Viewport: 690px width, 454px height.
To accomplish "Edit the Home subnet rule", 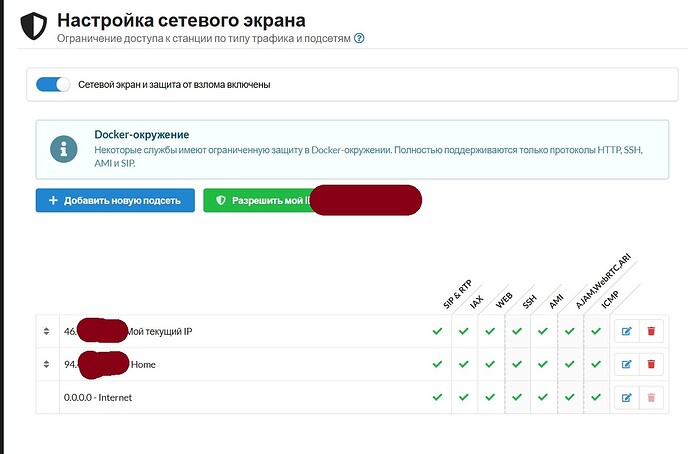I will coord(627,364).
